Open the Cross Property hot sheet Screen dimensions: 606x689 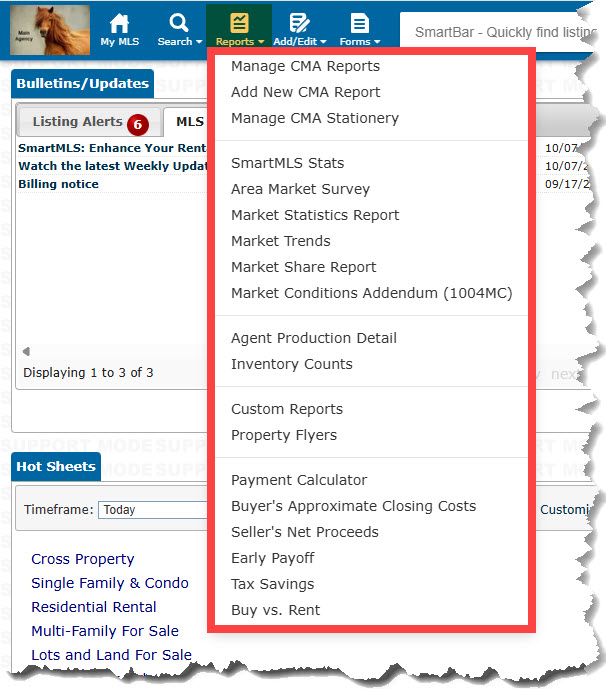pyautogui.click(x=83, y=559)
